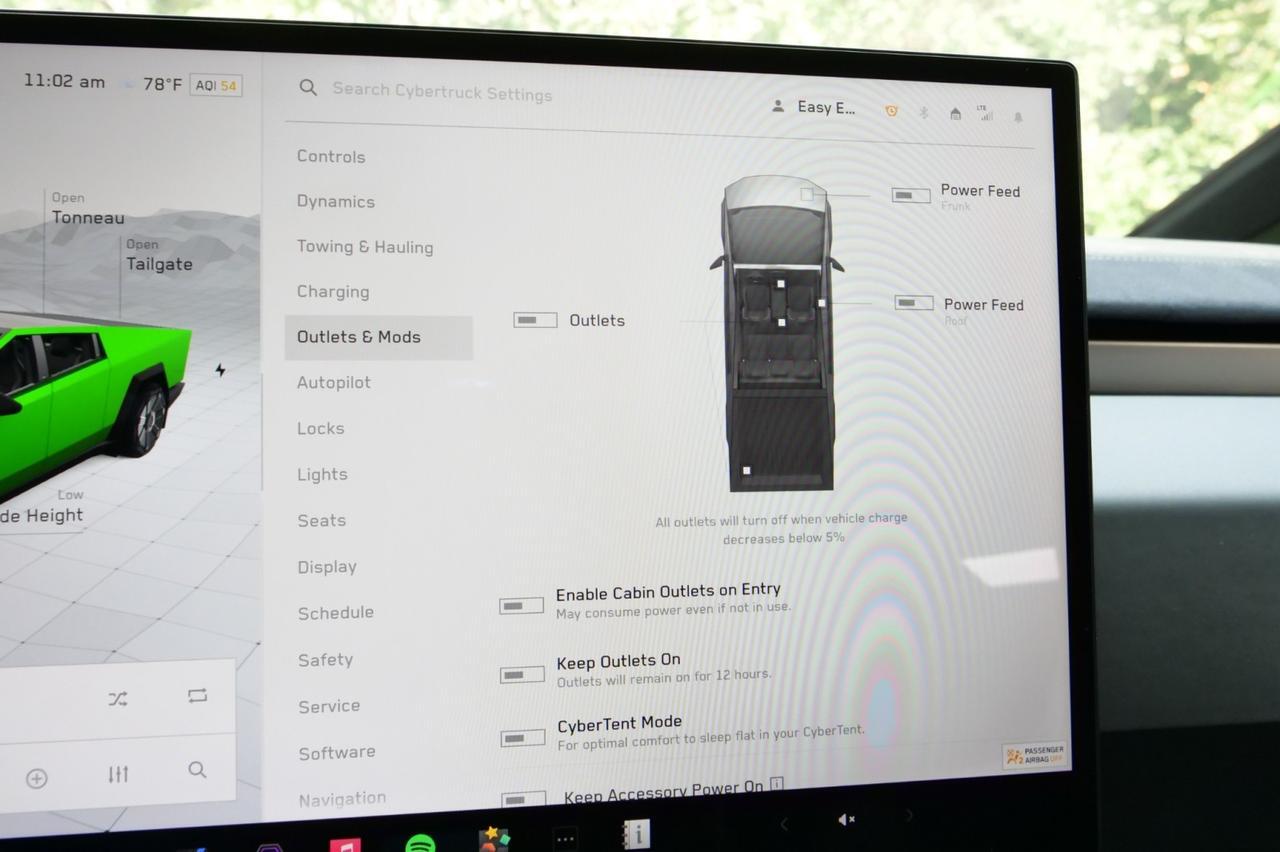
Task: Launch the Spotify app
Action: click(x=420, y=844)
